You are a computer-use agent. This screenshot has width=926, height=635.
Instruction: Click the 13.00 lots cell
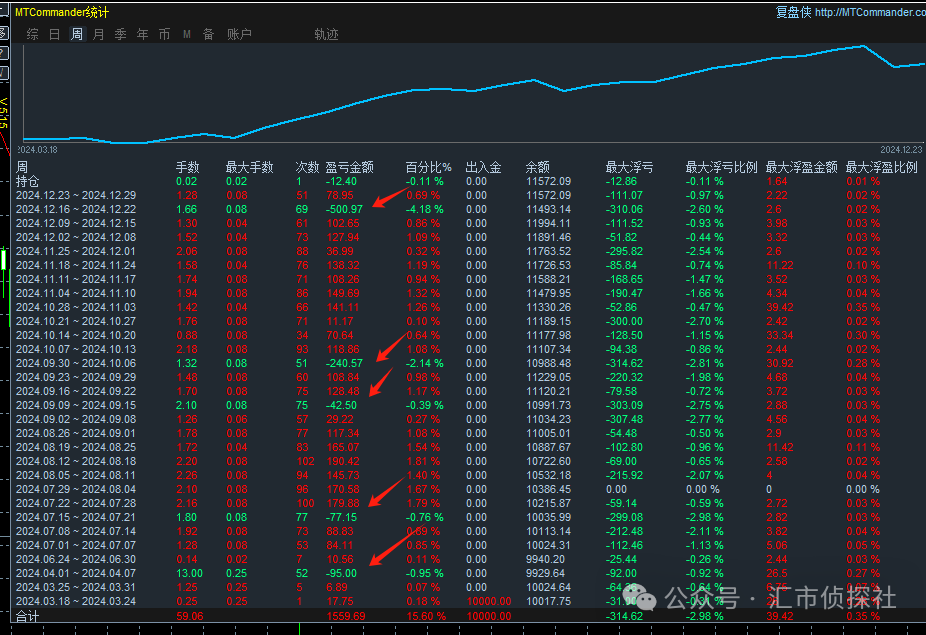190,574
